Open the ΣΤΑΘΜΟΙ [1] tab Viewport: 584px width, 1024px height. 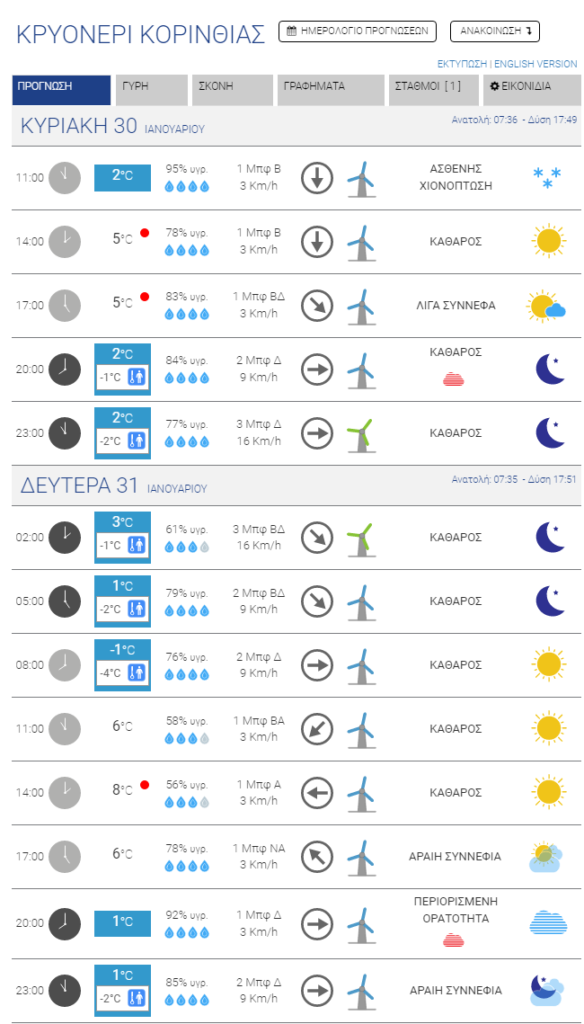(434, 90)
